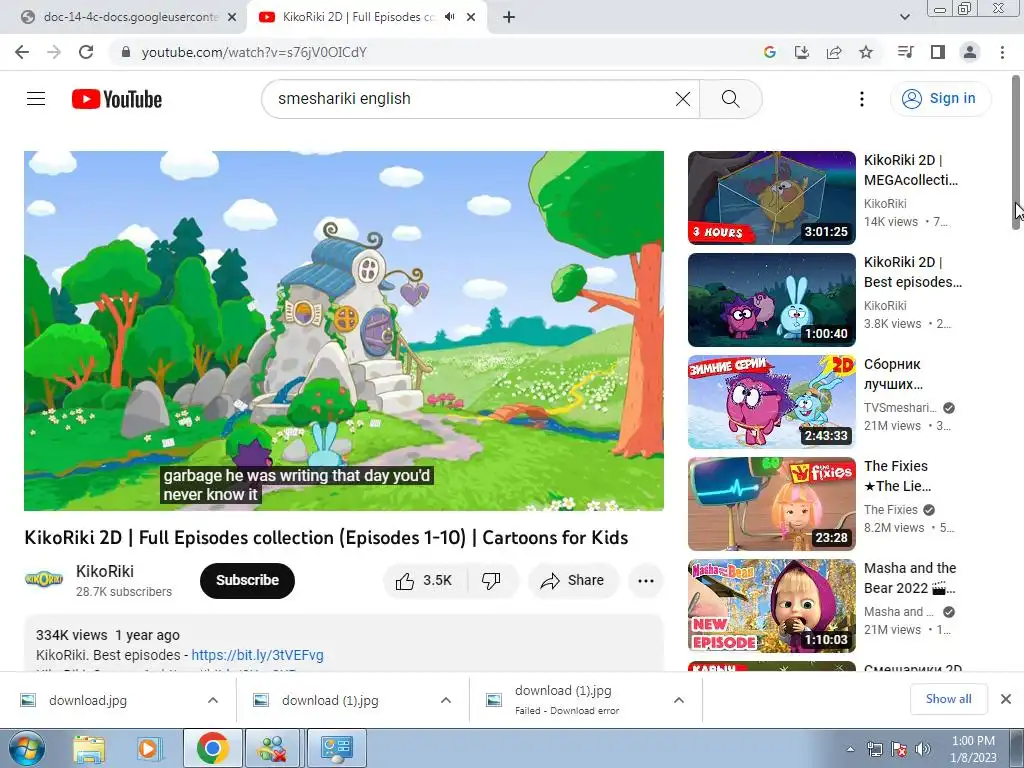
Task: Select the KikoRiki 2D YouTube tab
Action: tap(358, 17)
